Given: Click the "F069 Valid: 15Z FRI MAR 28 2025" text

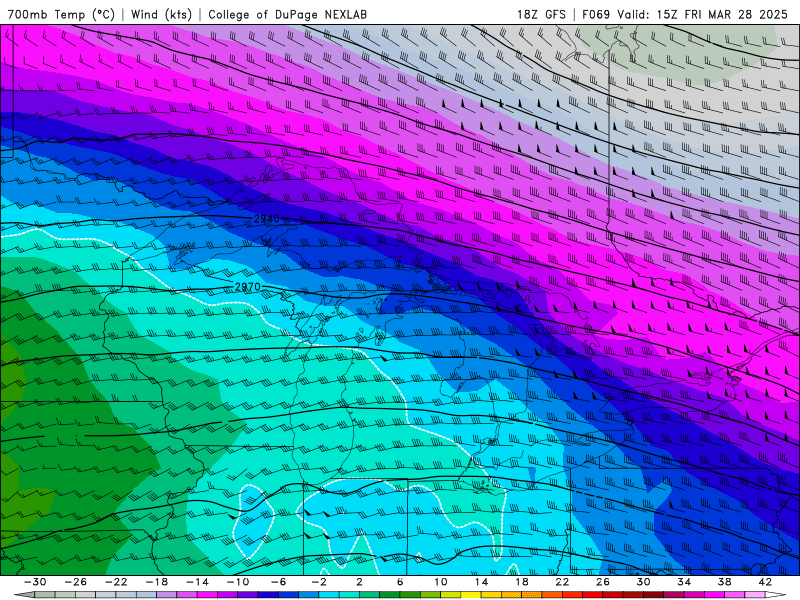Looking at the screenshot, I should point(685,14).
